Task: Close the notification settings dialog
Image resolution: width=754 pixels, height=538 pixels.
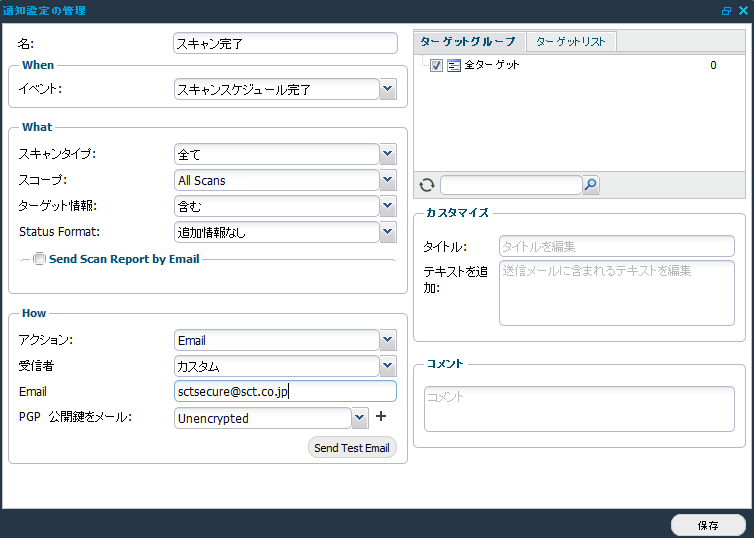Action: tap(742, 11)
